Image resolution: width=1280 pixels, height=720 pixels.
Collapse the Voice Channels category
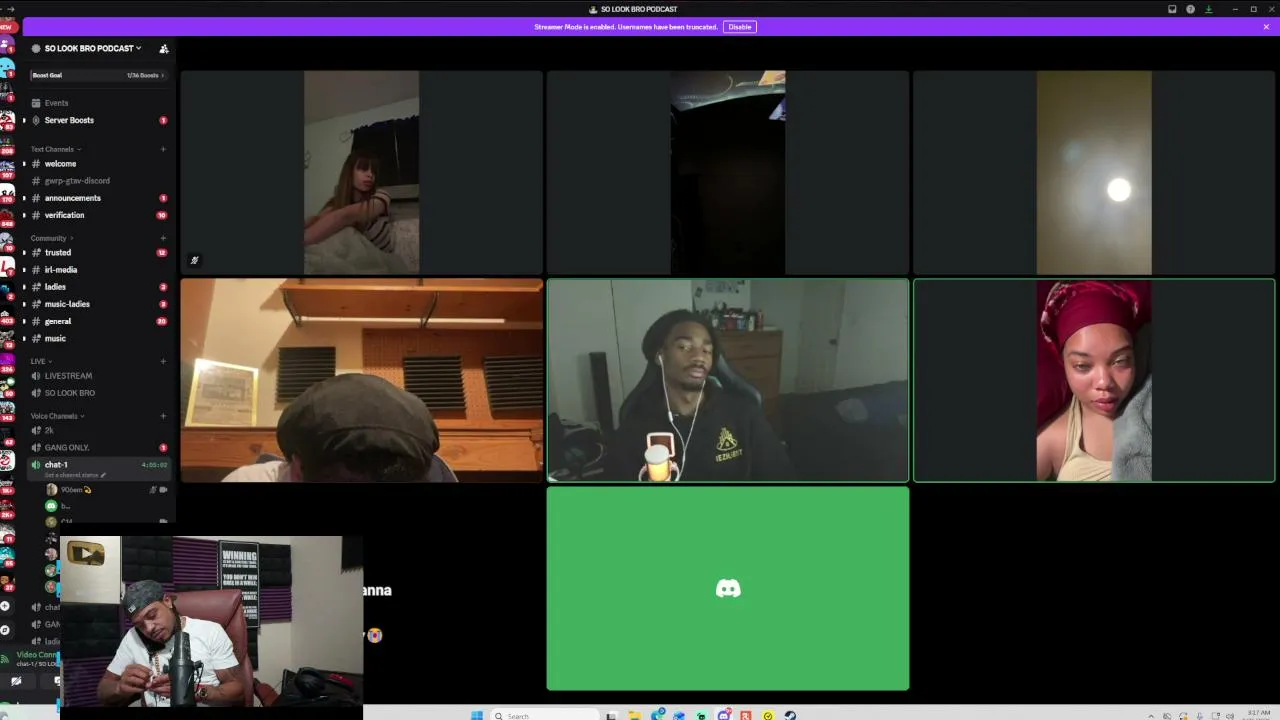click(x=57, y=416)
